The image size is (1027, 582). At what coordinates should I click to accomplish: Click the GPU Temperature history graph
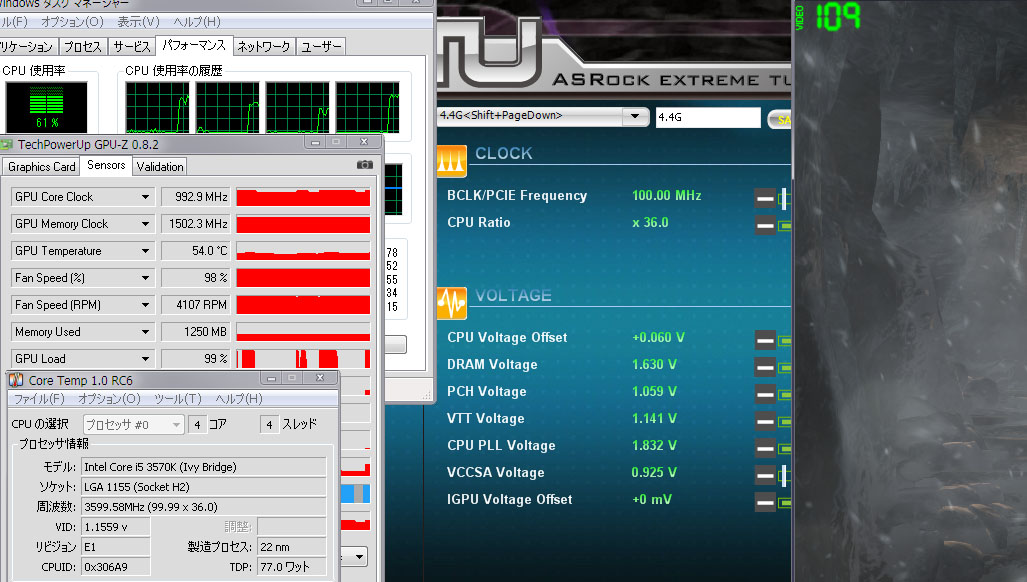pyautogui.click(x=303, y=251)
